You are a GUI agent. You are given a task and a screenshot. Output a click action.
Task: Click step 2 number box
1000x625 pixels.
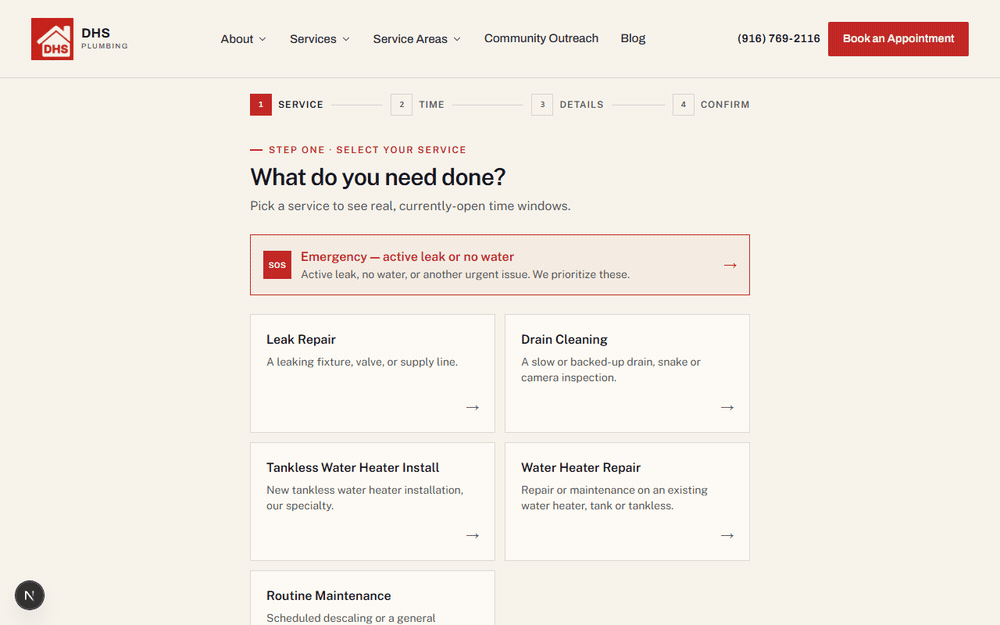401,105
